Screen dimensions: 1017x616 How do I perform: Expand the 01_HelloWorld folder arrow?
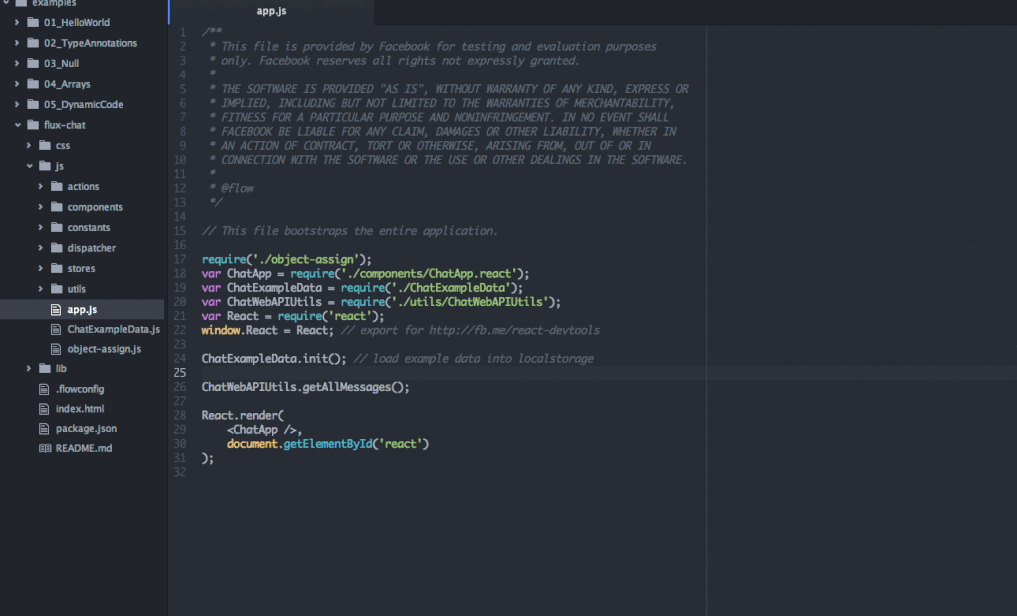(17, 23)
